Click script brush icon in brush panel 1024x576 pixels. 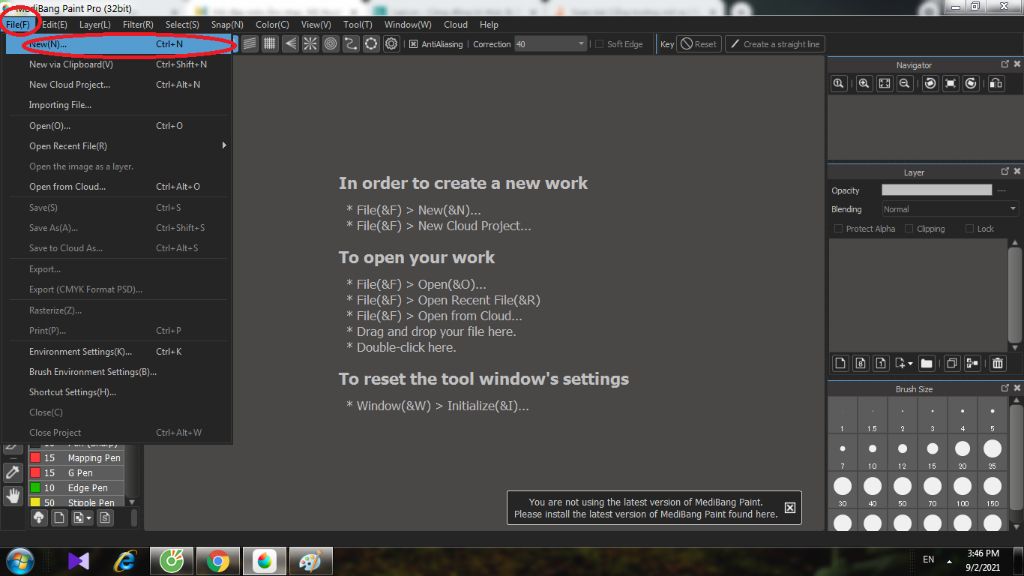click(x=105, y=518)
